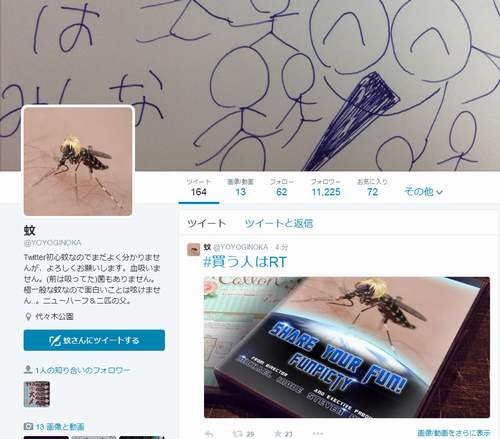Click the reply arrow icon under the tweet
The height and width of the screenshot is (439, 500).
click(209, 434)
